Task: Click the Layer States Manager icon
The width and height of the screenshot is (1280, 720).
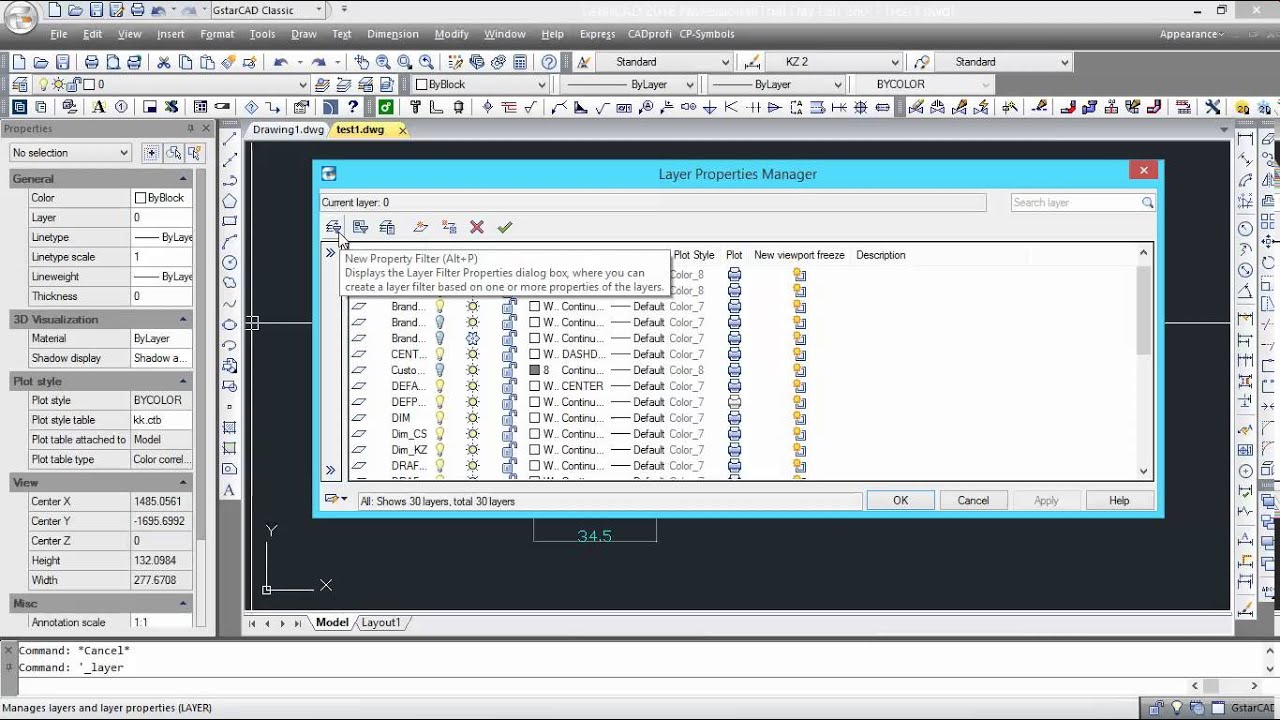Action: (x=387, y=227)
